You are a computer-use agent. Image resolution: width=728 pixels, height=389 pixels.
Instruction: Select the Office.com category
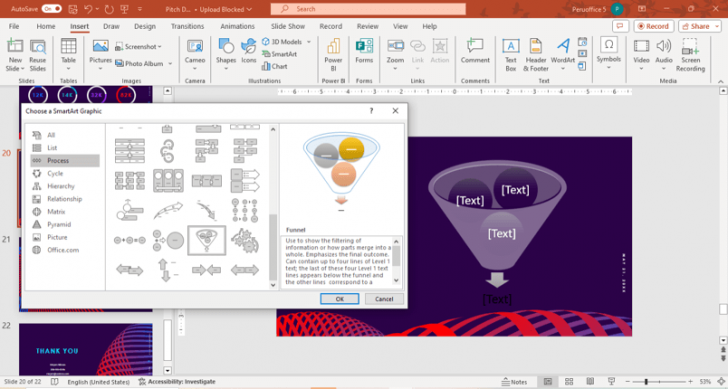click(x=65, y=250)
